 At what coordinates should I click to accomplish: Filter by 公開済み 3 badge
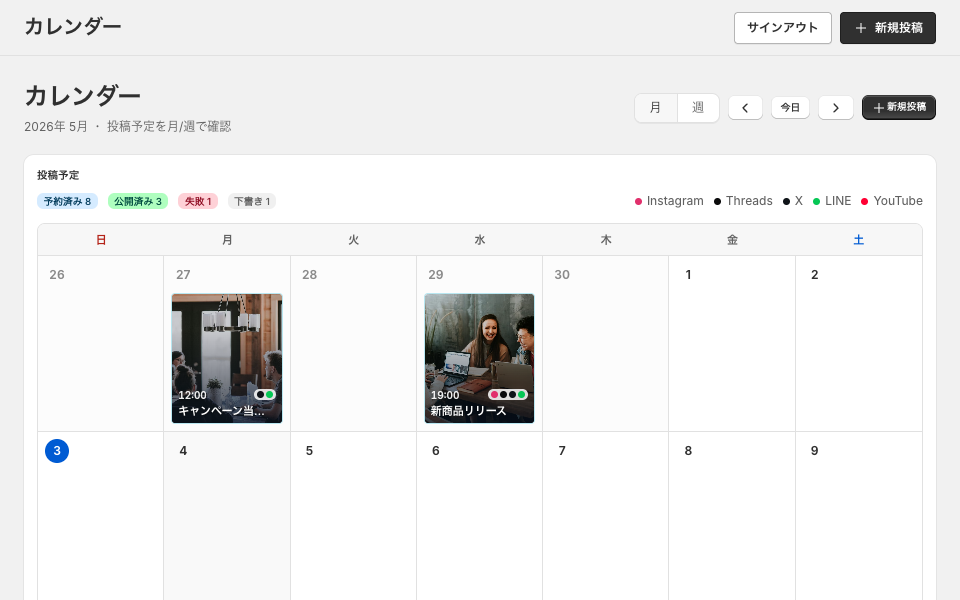click(138, 201)
